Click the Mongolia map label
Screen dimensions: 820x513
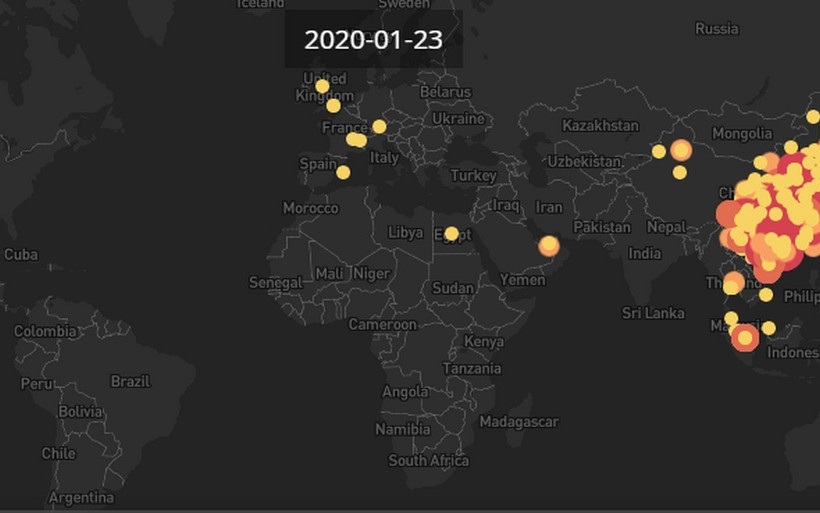(741, 133)
